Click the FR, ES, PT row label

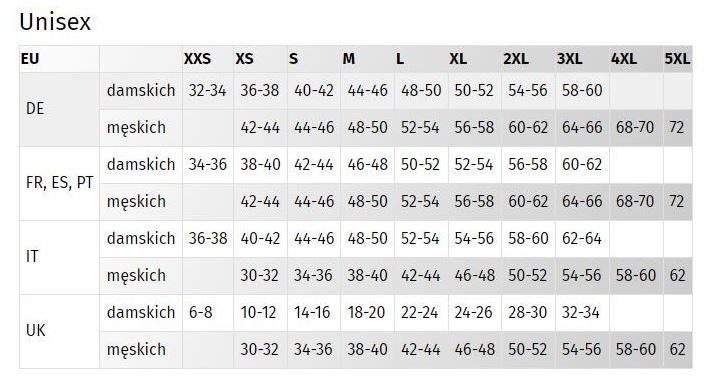(59, 183)
